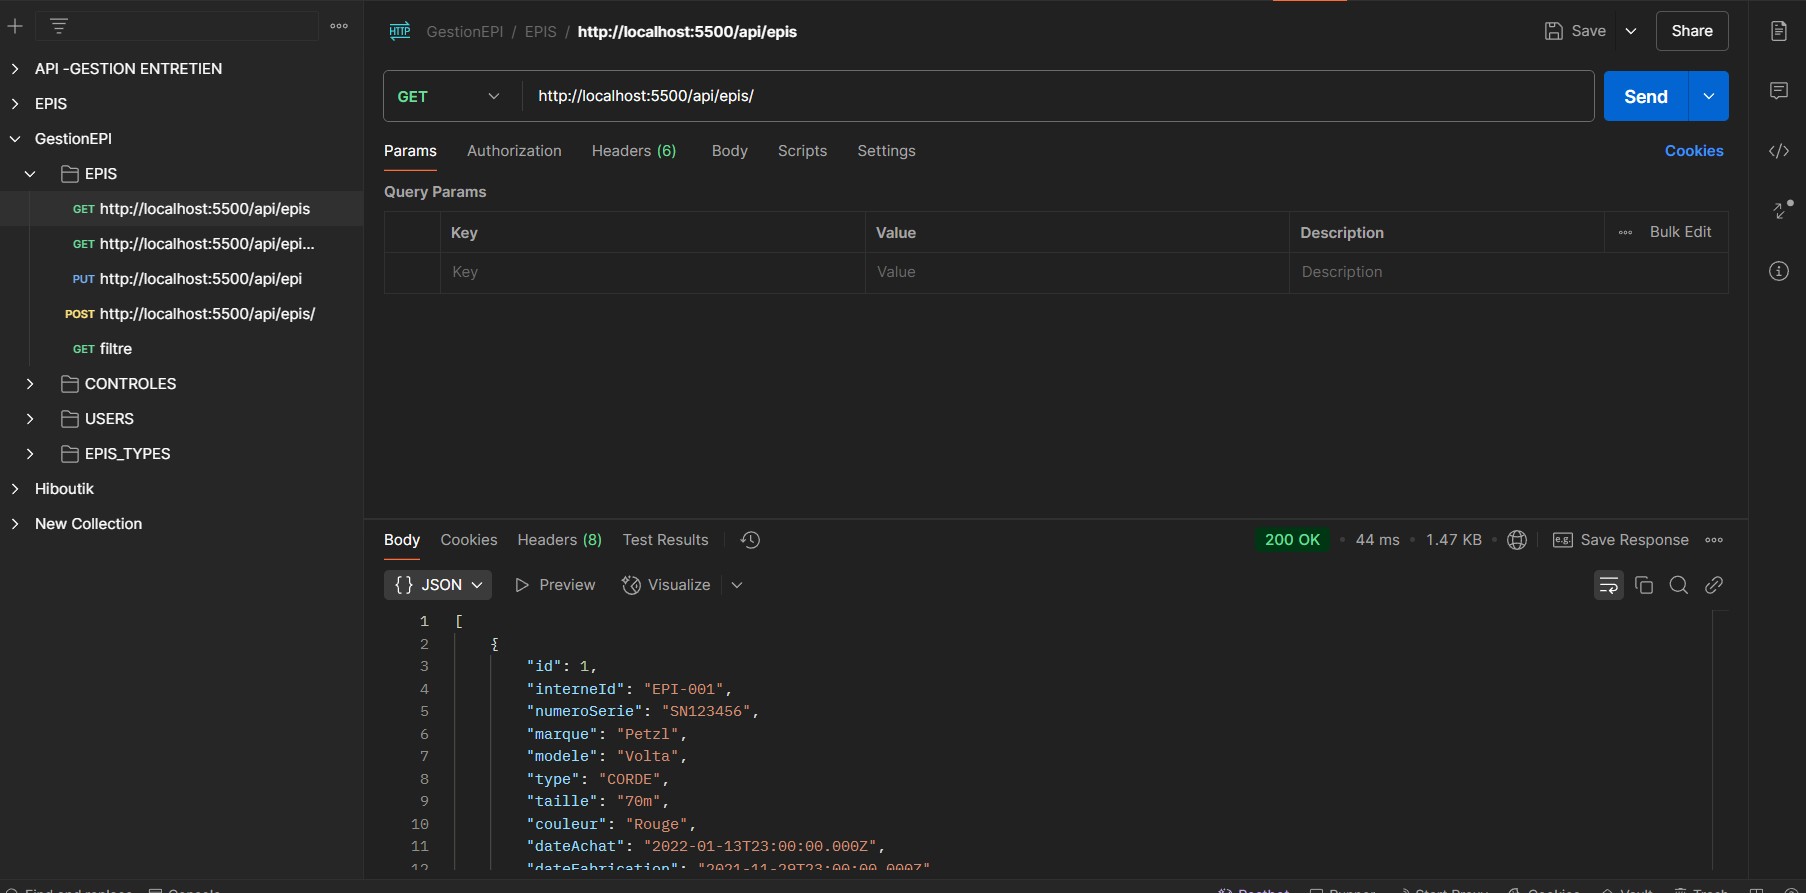Copy the response body
The image size is (1806, 893).
pos(1644,585)
